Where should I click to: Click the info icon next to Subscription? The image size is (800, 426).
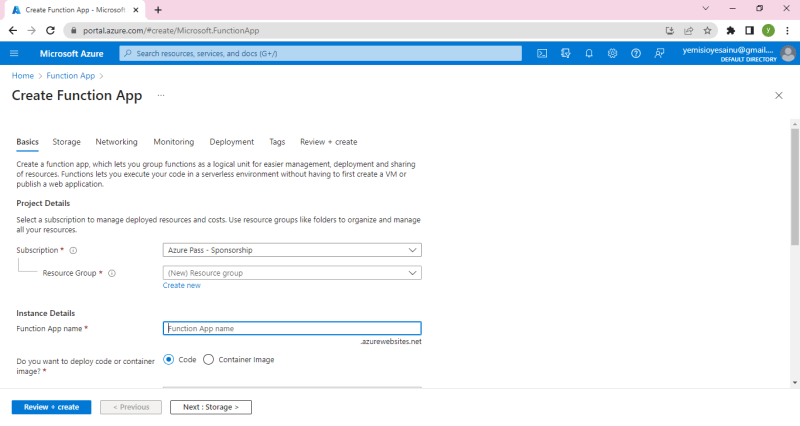[x=73, y=250]
